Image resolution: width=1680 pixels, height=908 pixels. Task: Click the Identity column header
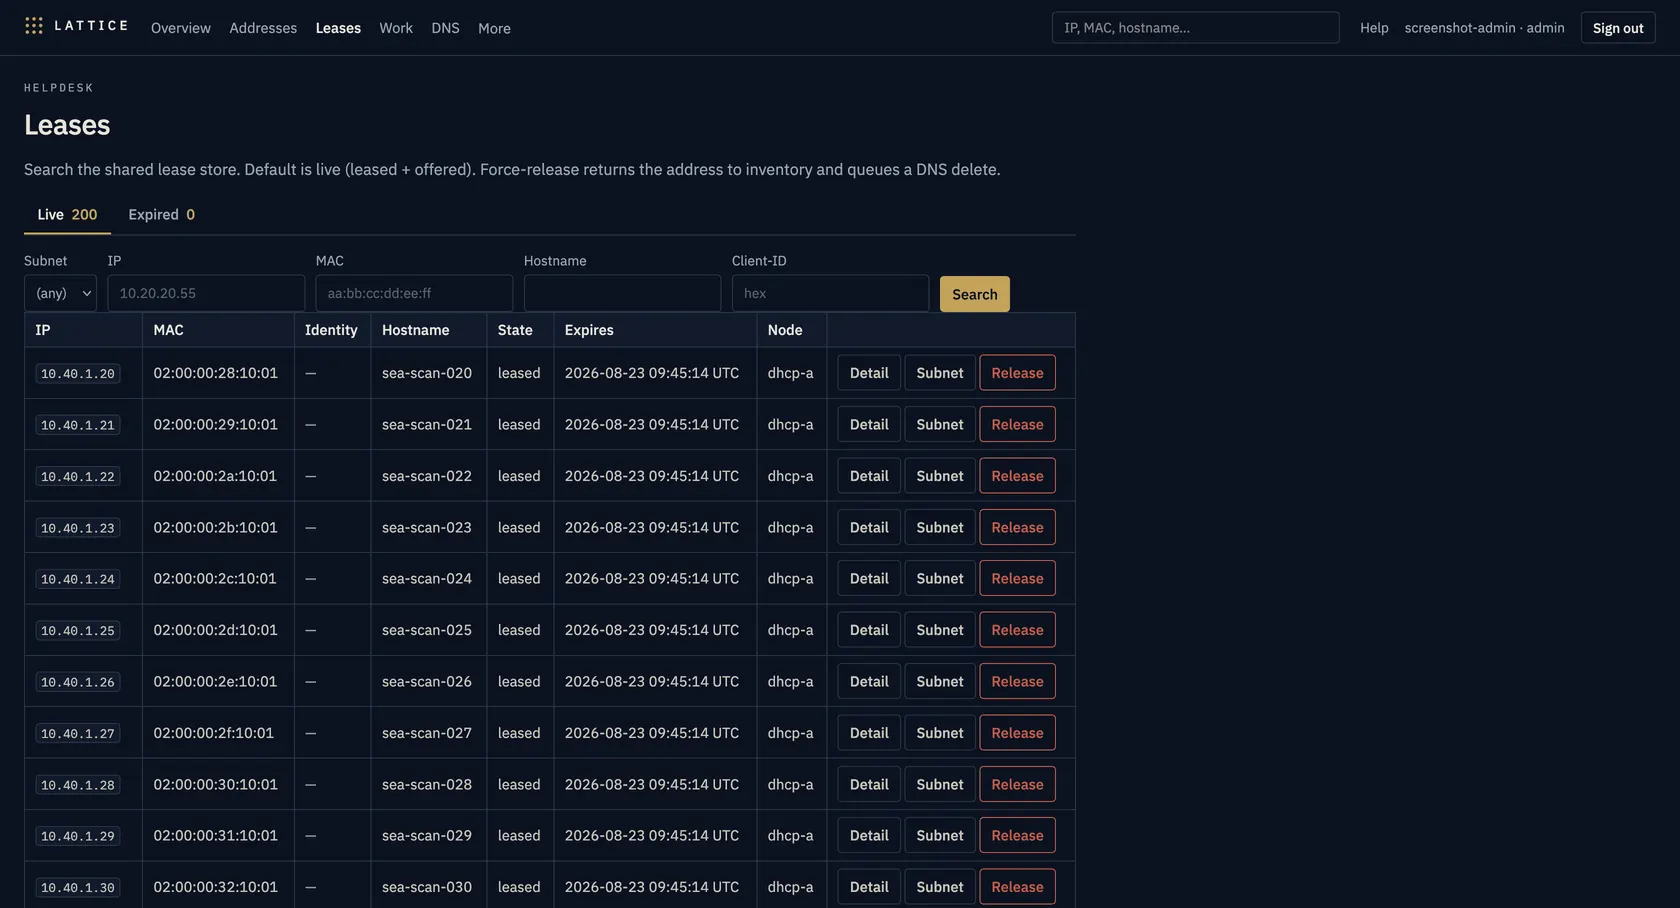click(x=331, y=330)
